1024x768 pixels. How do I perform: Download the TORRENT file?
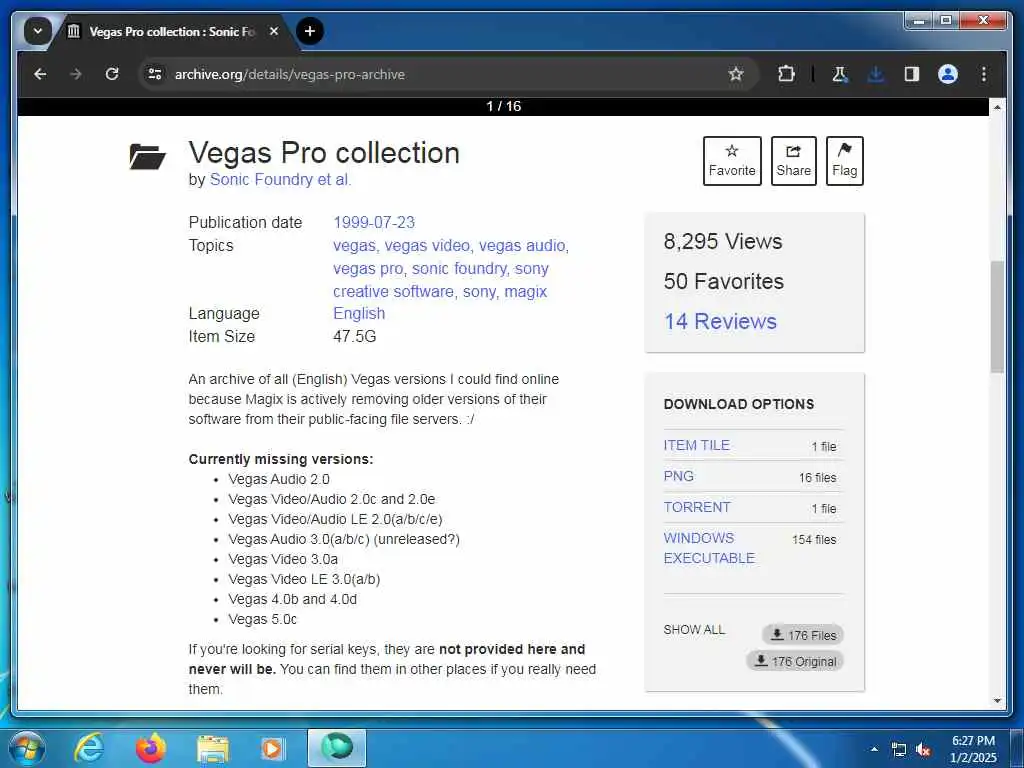pyautogui.click(x=697, y=507)
